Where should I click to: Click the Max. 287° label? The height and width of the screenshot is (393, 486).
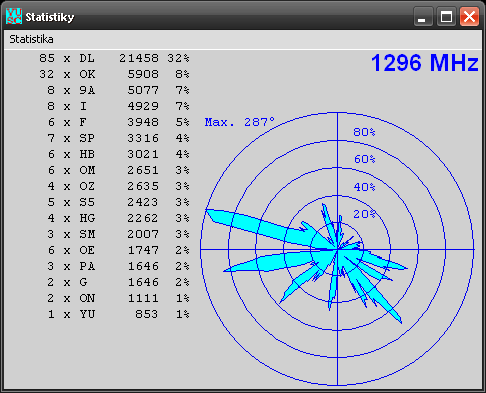tap(240, 122)
